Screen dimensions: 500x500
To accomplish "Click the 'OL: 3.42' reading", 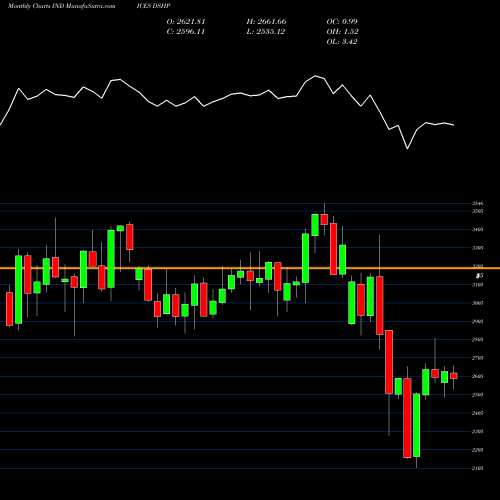I will tap(342, 42).
